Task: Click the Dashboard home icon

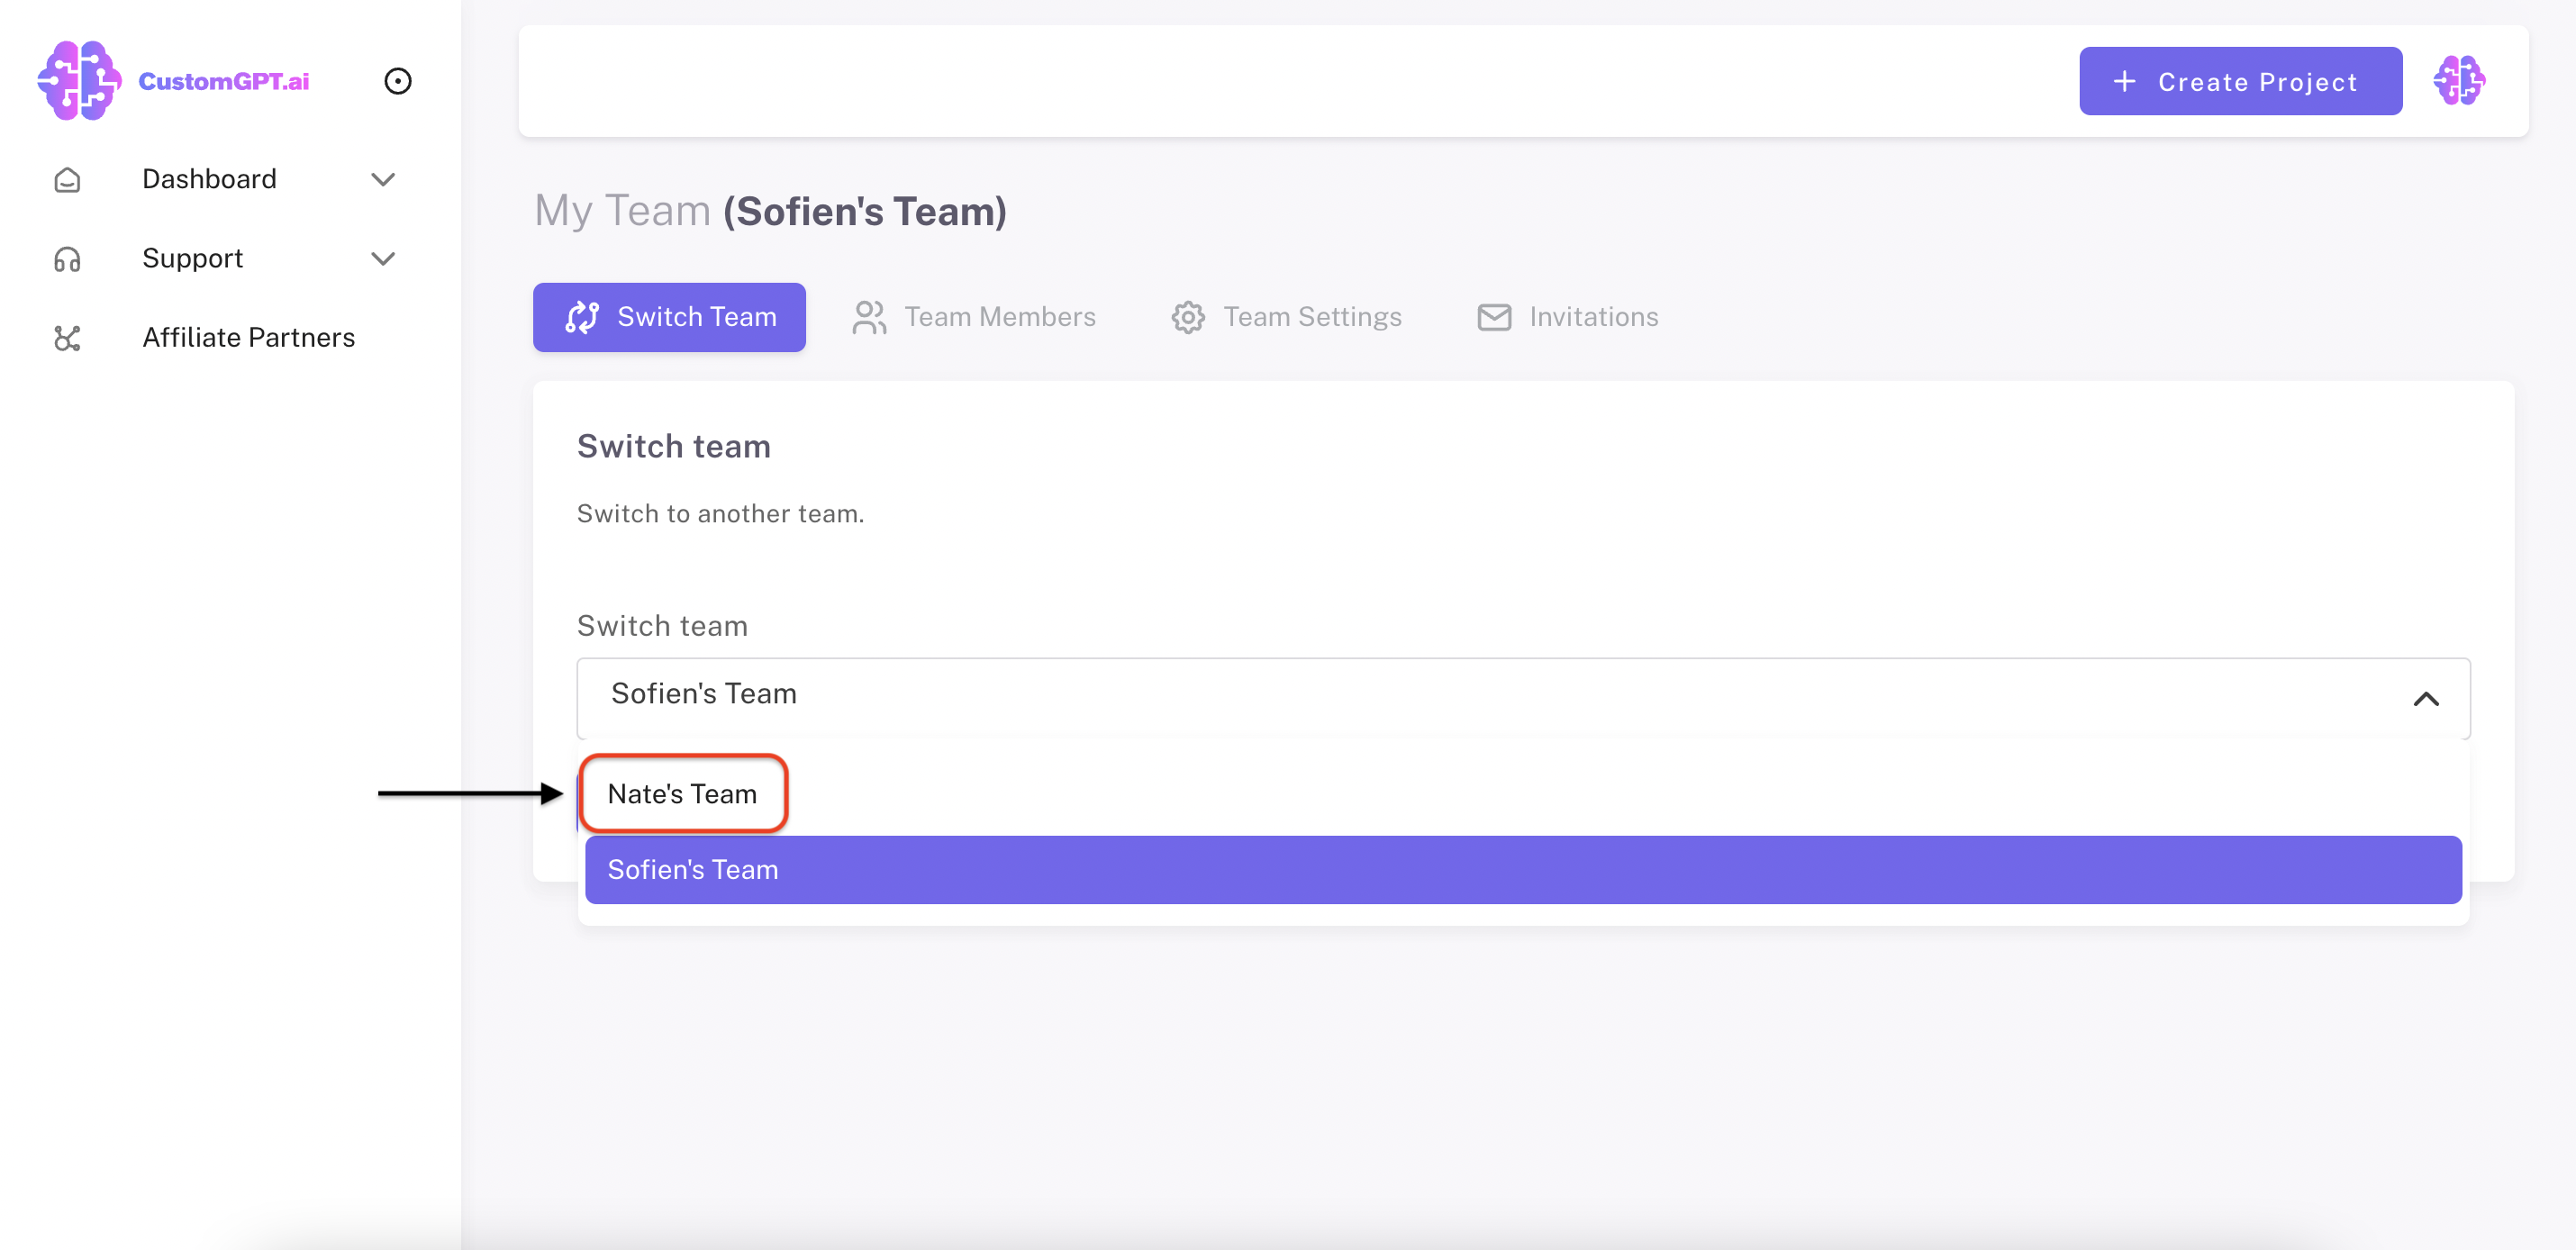Action: pyautogui.click(x=67, y=180)
